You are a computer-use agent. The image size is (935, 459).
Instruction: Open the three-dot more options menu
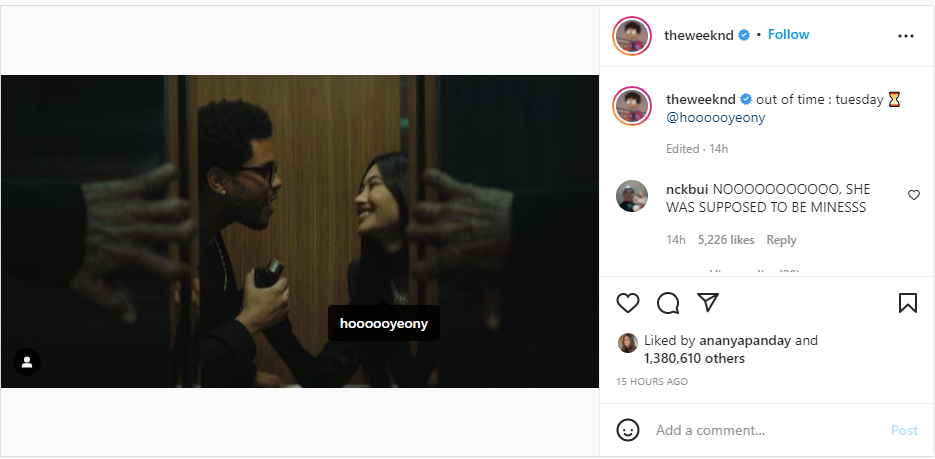pyautogui.click(x=906, y=36)
